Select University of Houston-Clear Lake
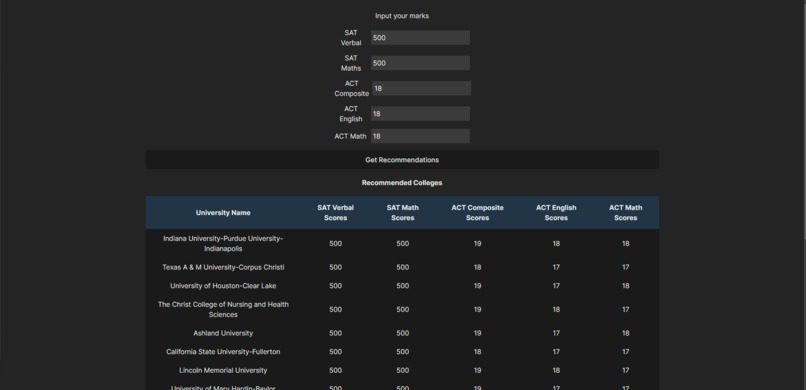The width and height of the screenshot is (806, 390). [223, 286]
